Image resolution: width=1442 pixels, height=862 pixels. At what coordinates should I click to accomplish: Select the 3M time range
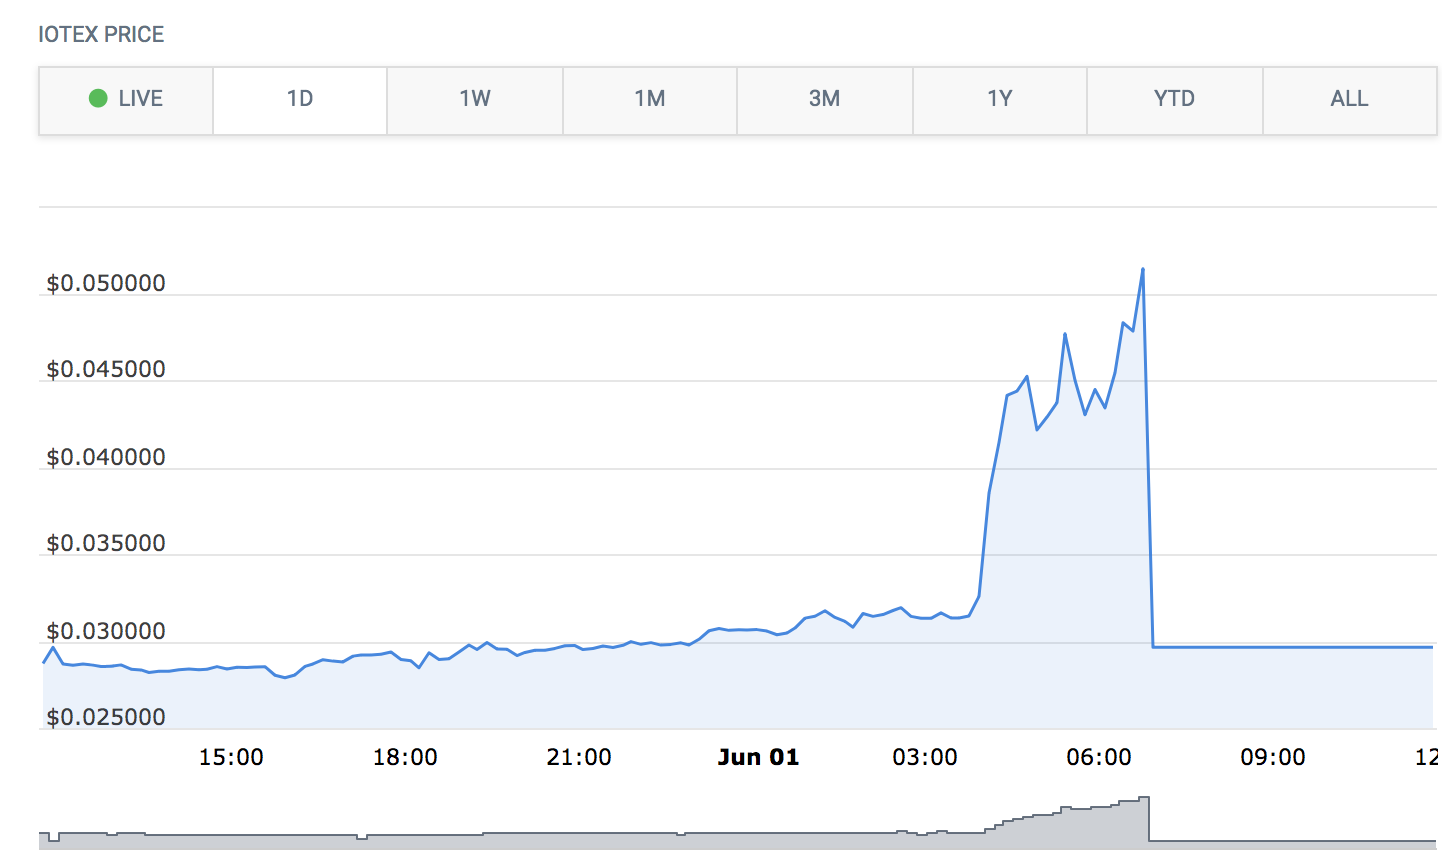click(825, 100)
